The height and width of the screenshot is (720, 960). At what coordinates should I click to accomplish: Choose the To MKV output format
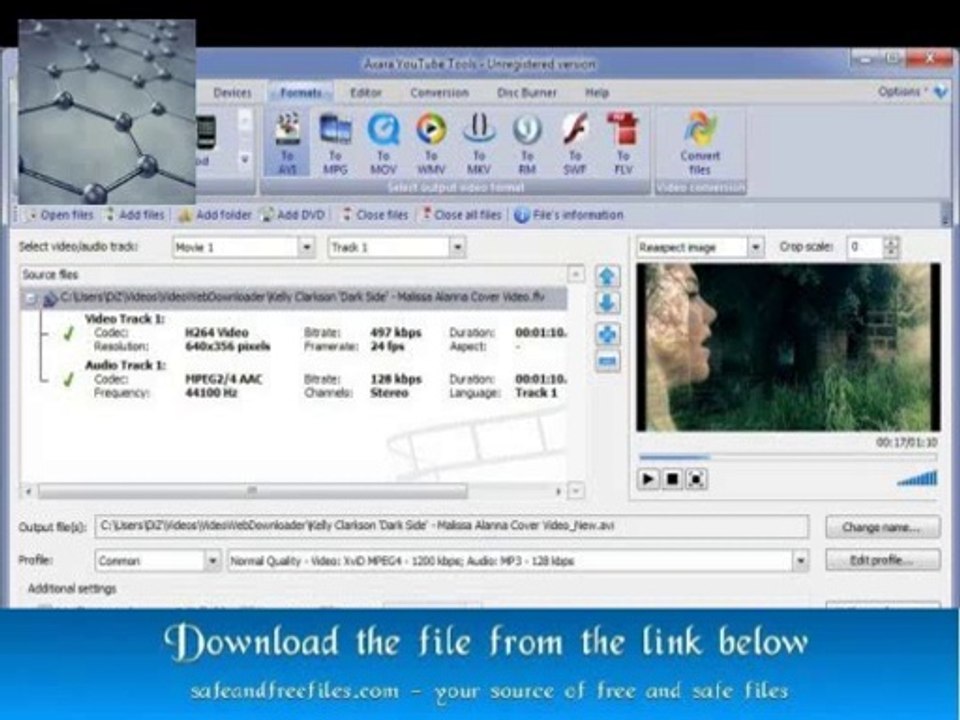(479, 143)
